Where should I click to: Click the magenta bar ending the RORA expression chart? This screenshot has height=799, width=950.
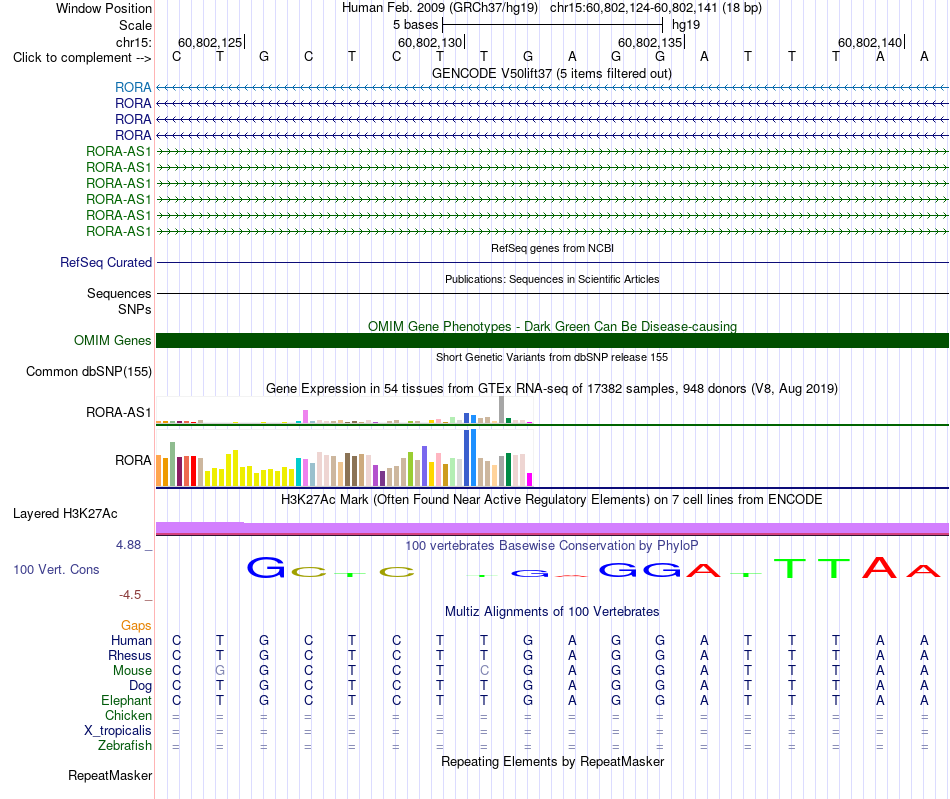(x=529, y=479)
